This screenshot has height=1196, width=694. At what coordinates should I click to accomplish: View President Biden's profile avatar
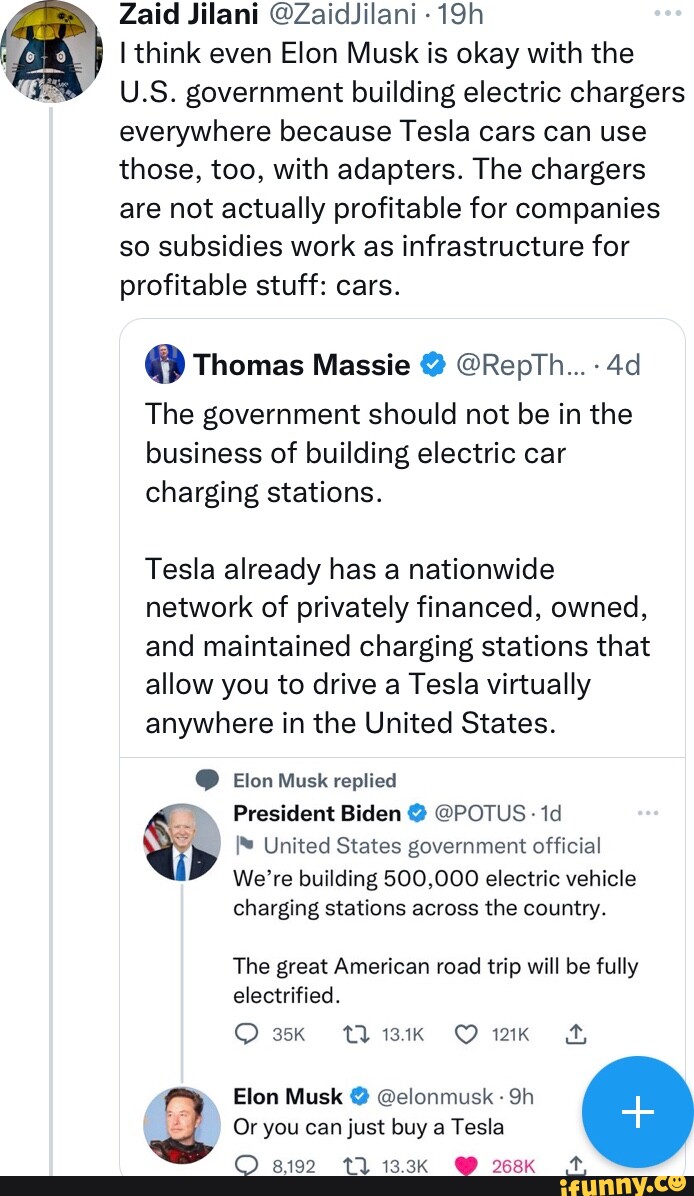coord(181,842)
